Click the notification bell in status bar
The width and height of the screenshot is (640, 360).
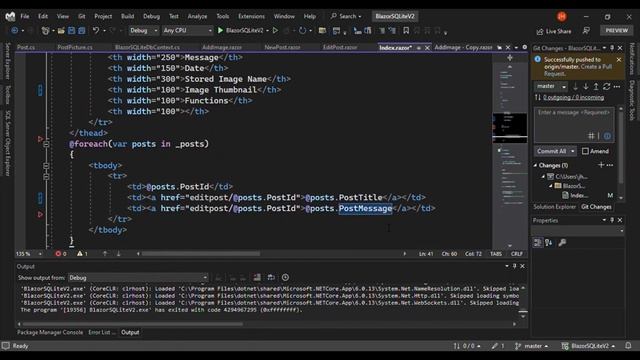(x=628, y=346)
